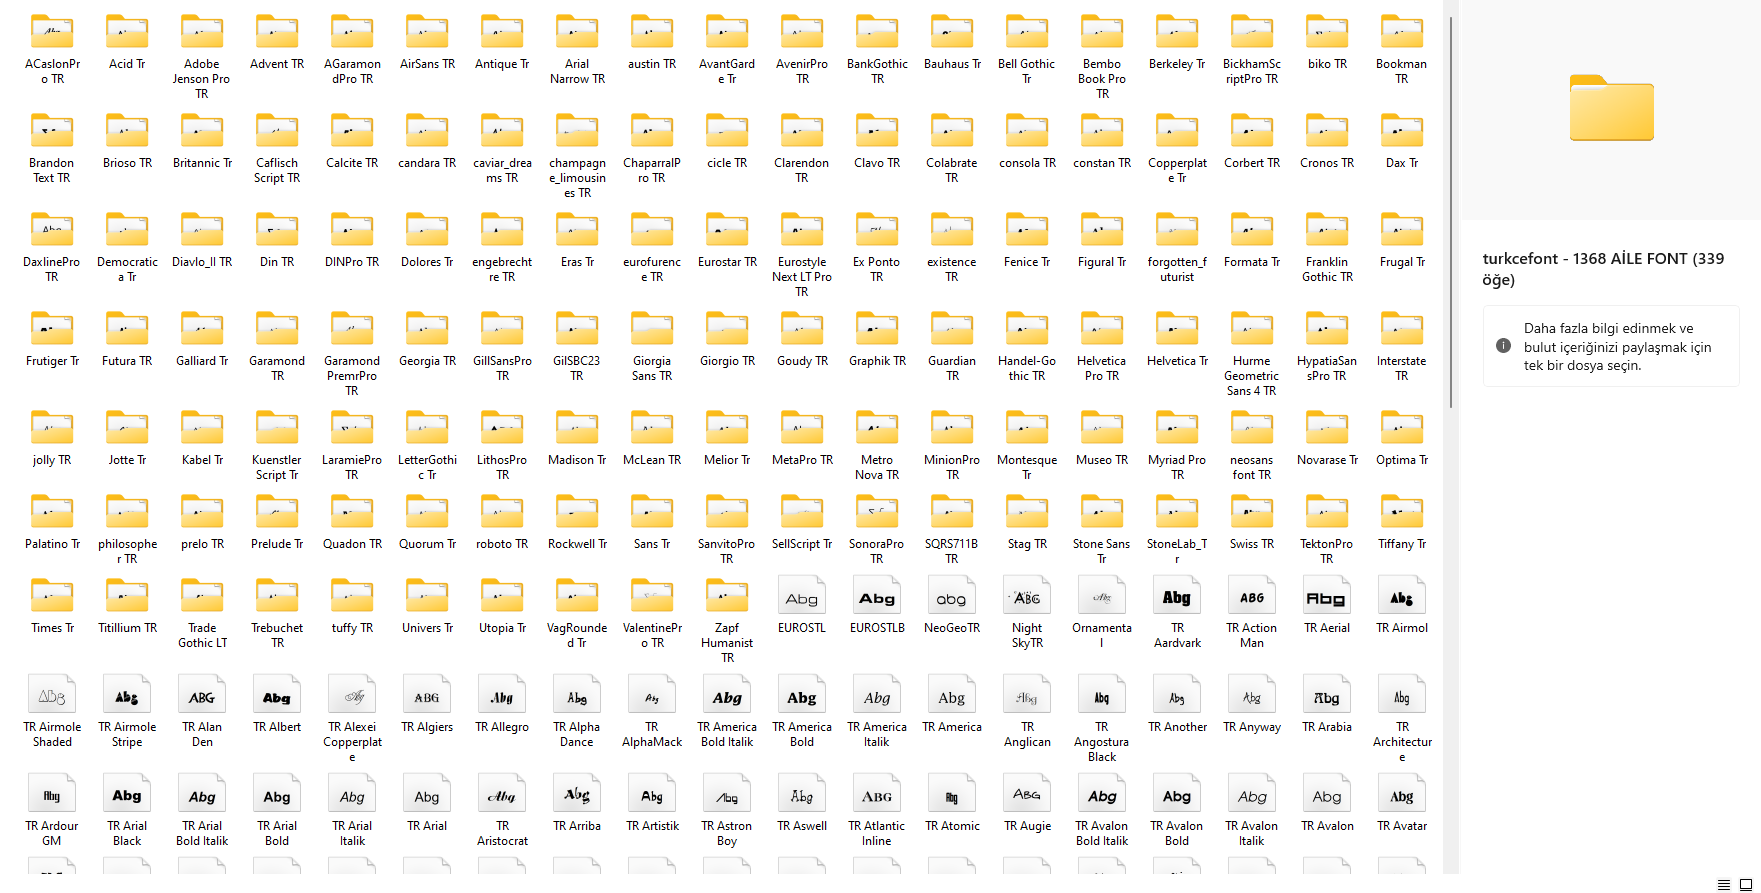This screenshot has width=1761, height=893.
Task: Click the info icon in the details pane
Action: click(x=1503, y=346)
